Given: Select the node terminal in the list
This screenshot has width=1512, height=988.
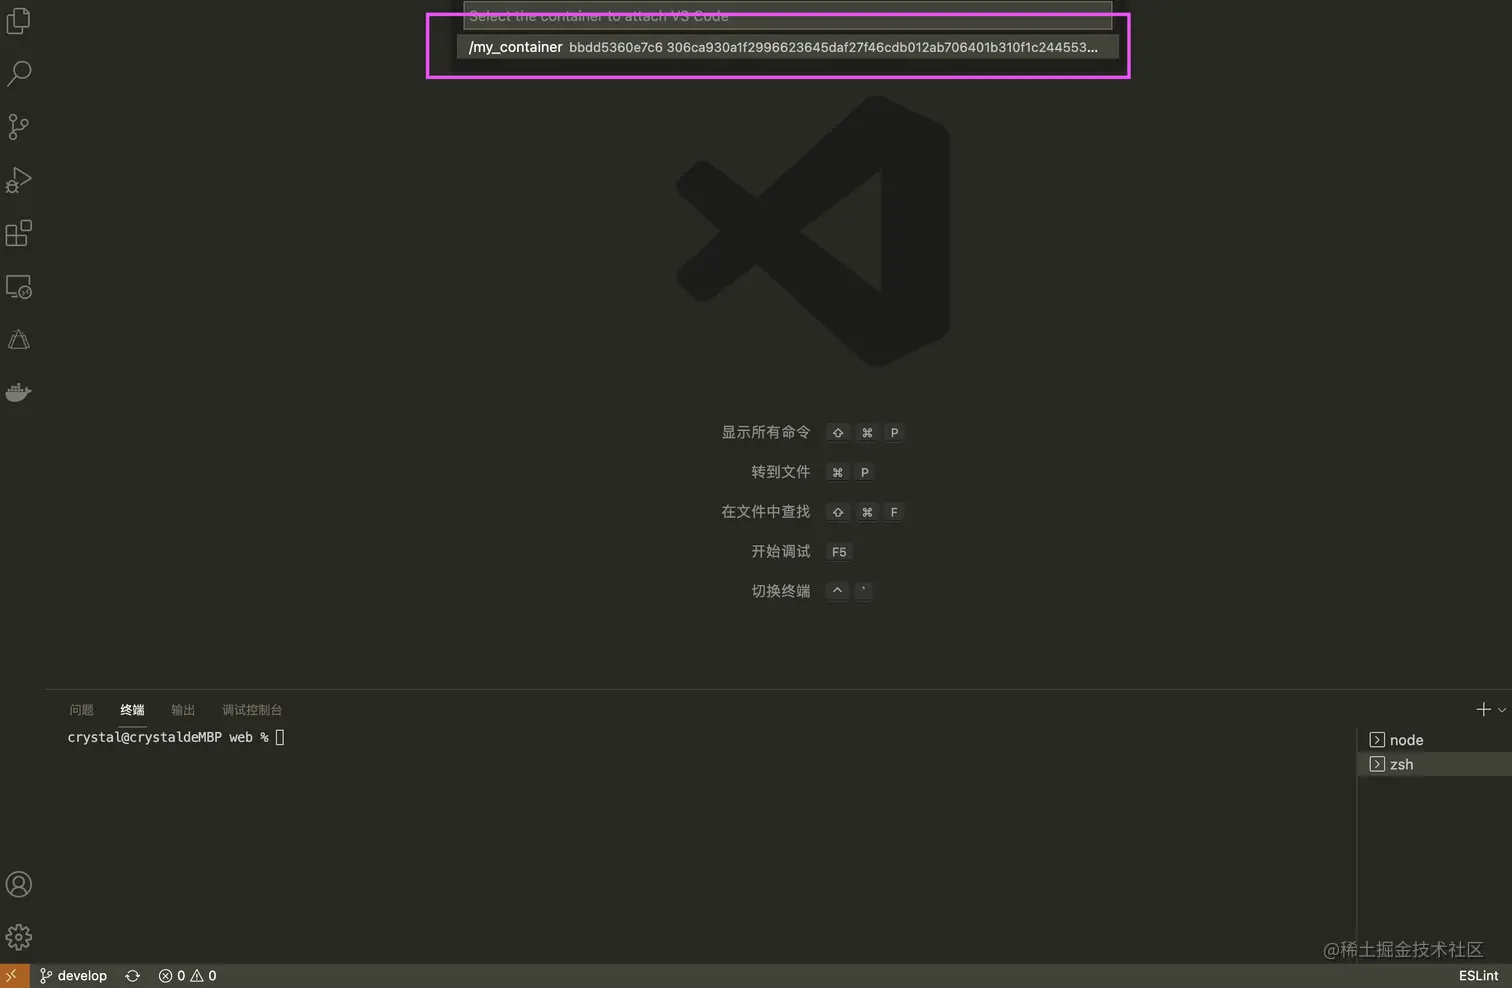Looking at the screenshot, I should tap(1434, 740).
